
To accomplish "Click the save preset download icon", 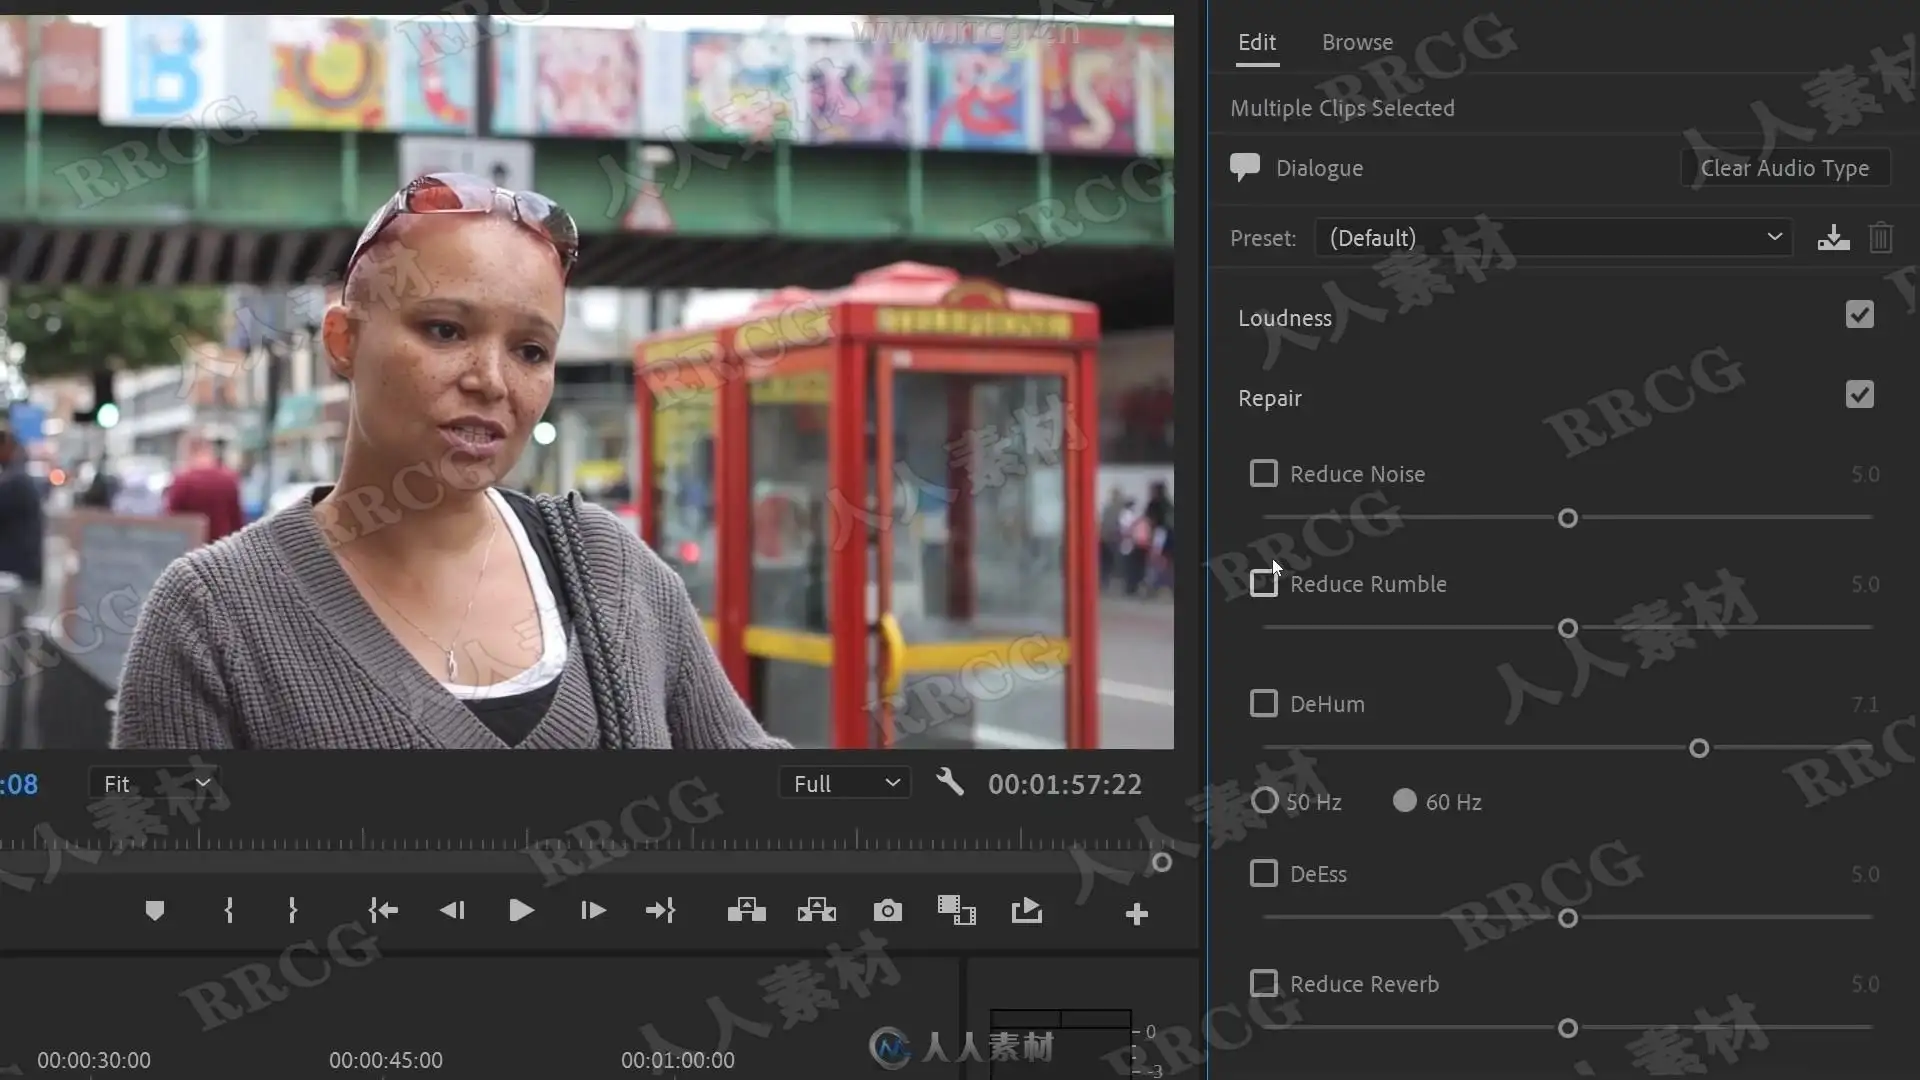I will tap(1833, 238).
